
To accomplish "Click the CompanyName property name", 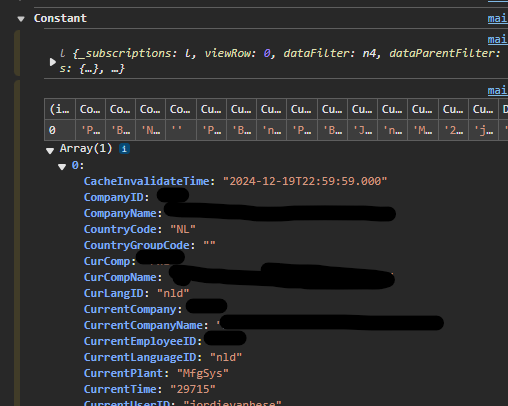I will (120, 213).
